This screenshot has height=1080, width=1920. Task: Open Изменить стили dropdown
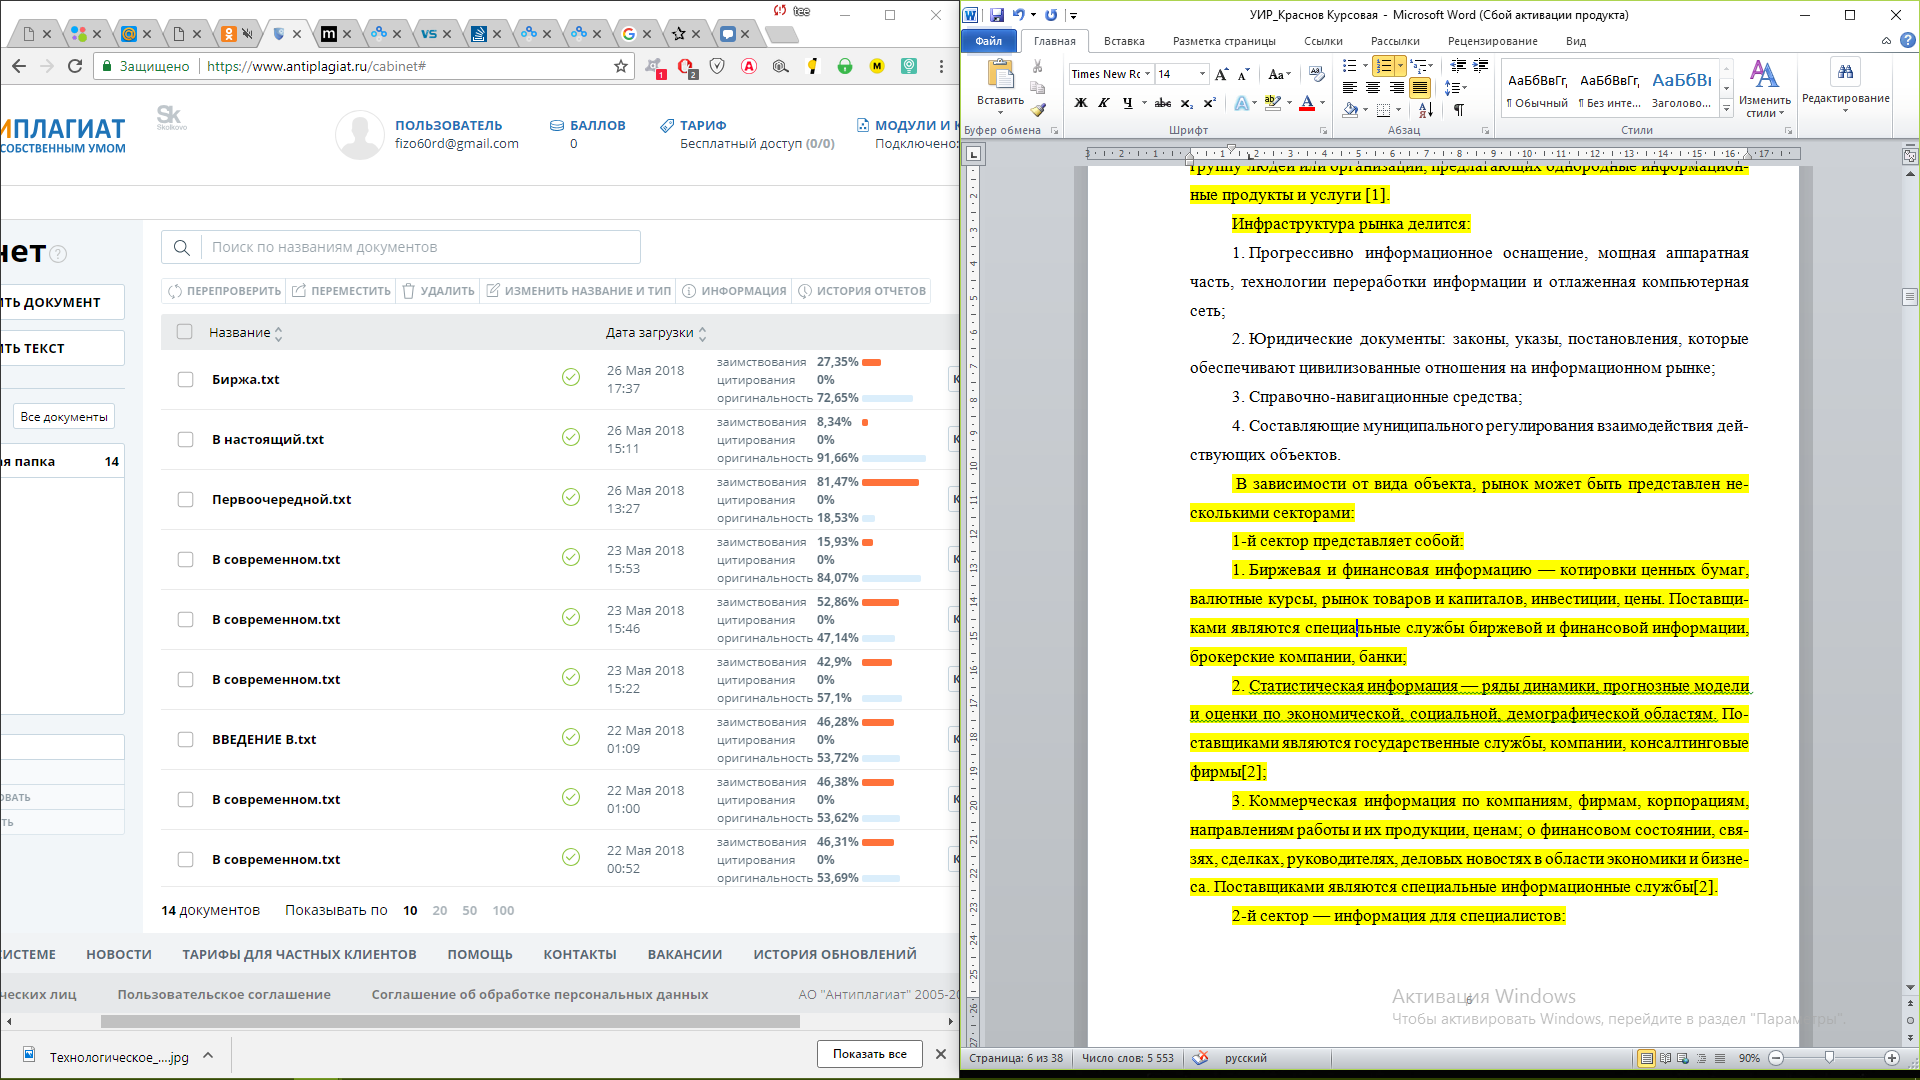[1764, 89]
